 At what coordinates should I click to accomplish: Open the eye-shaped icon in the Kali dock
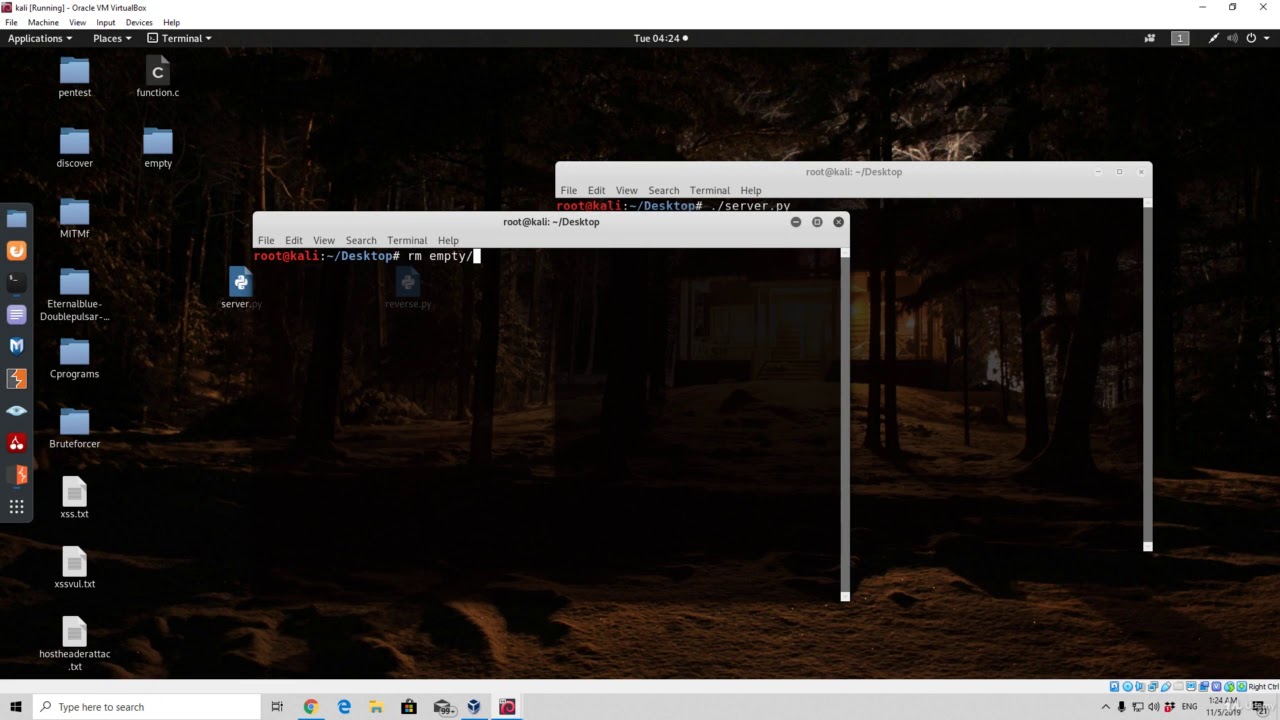click(17, 411)
